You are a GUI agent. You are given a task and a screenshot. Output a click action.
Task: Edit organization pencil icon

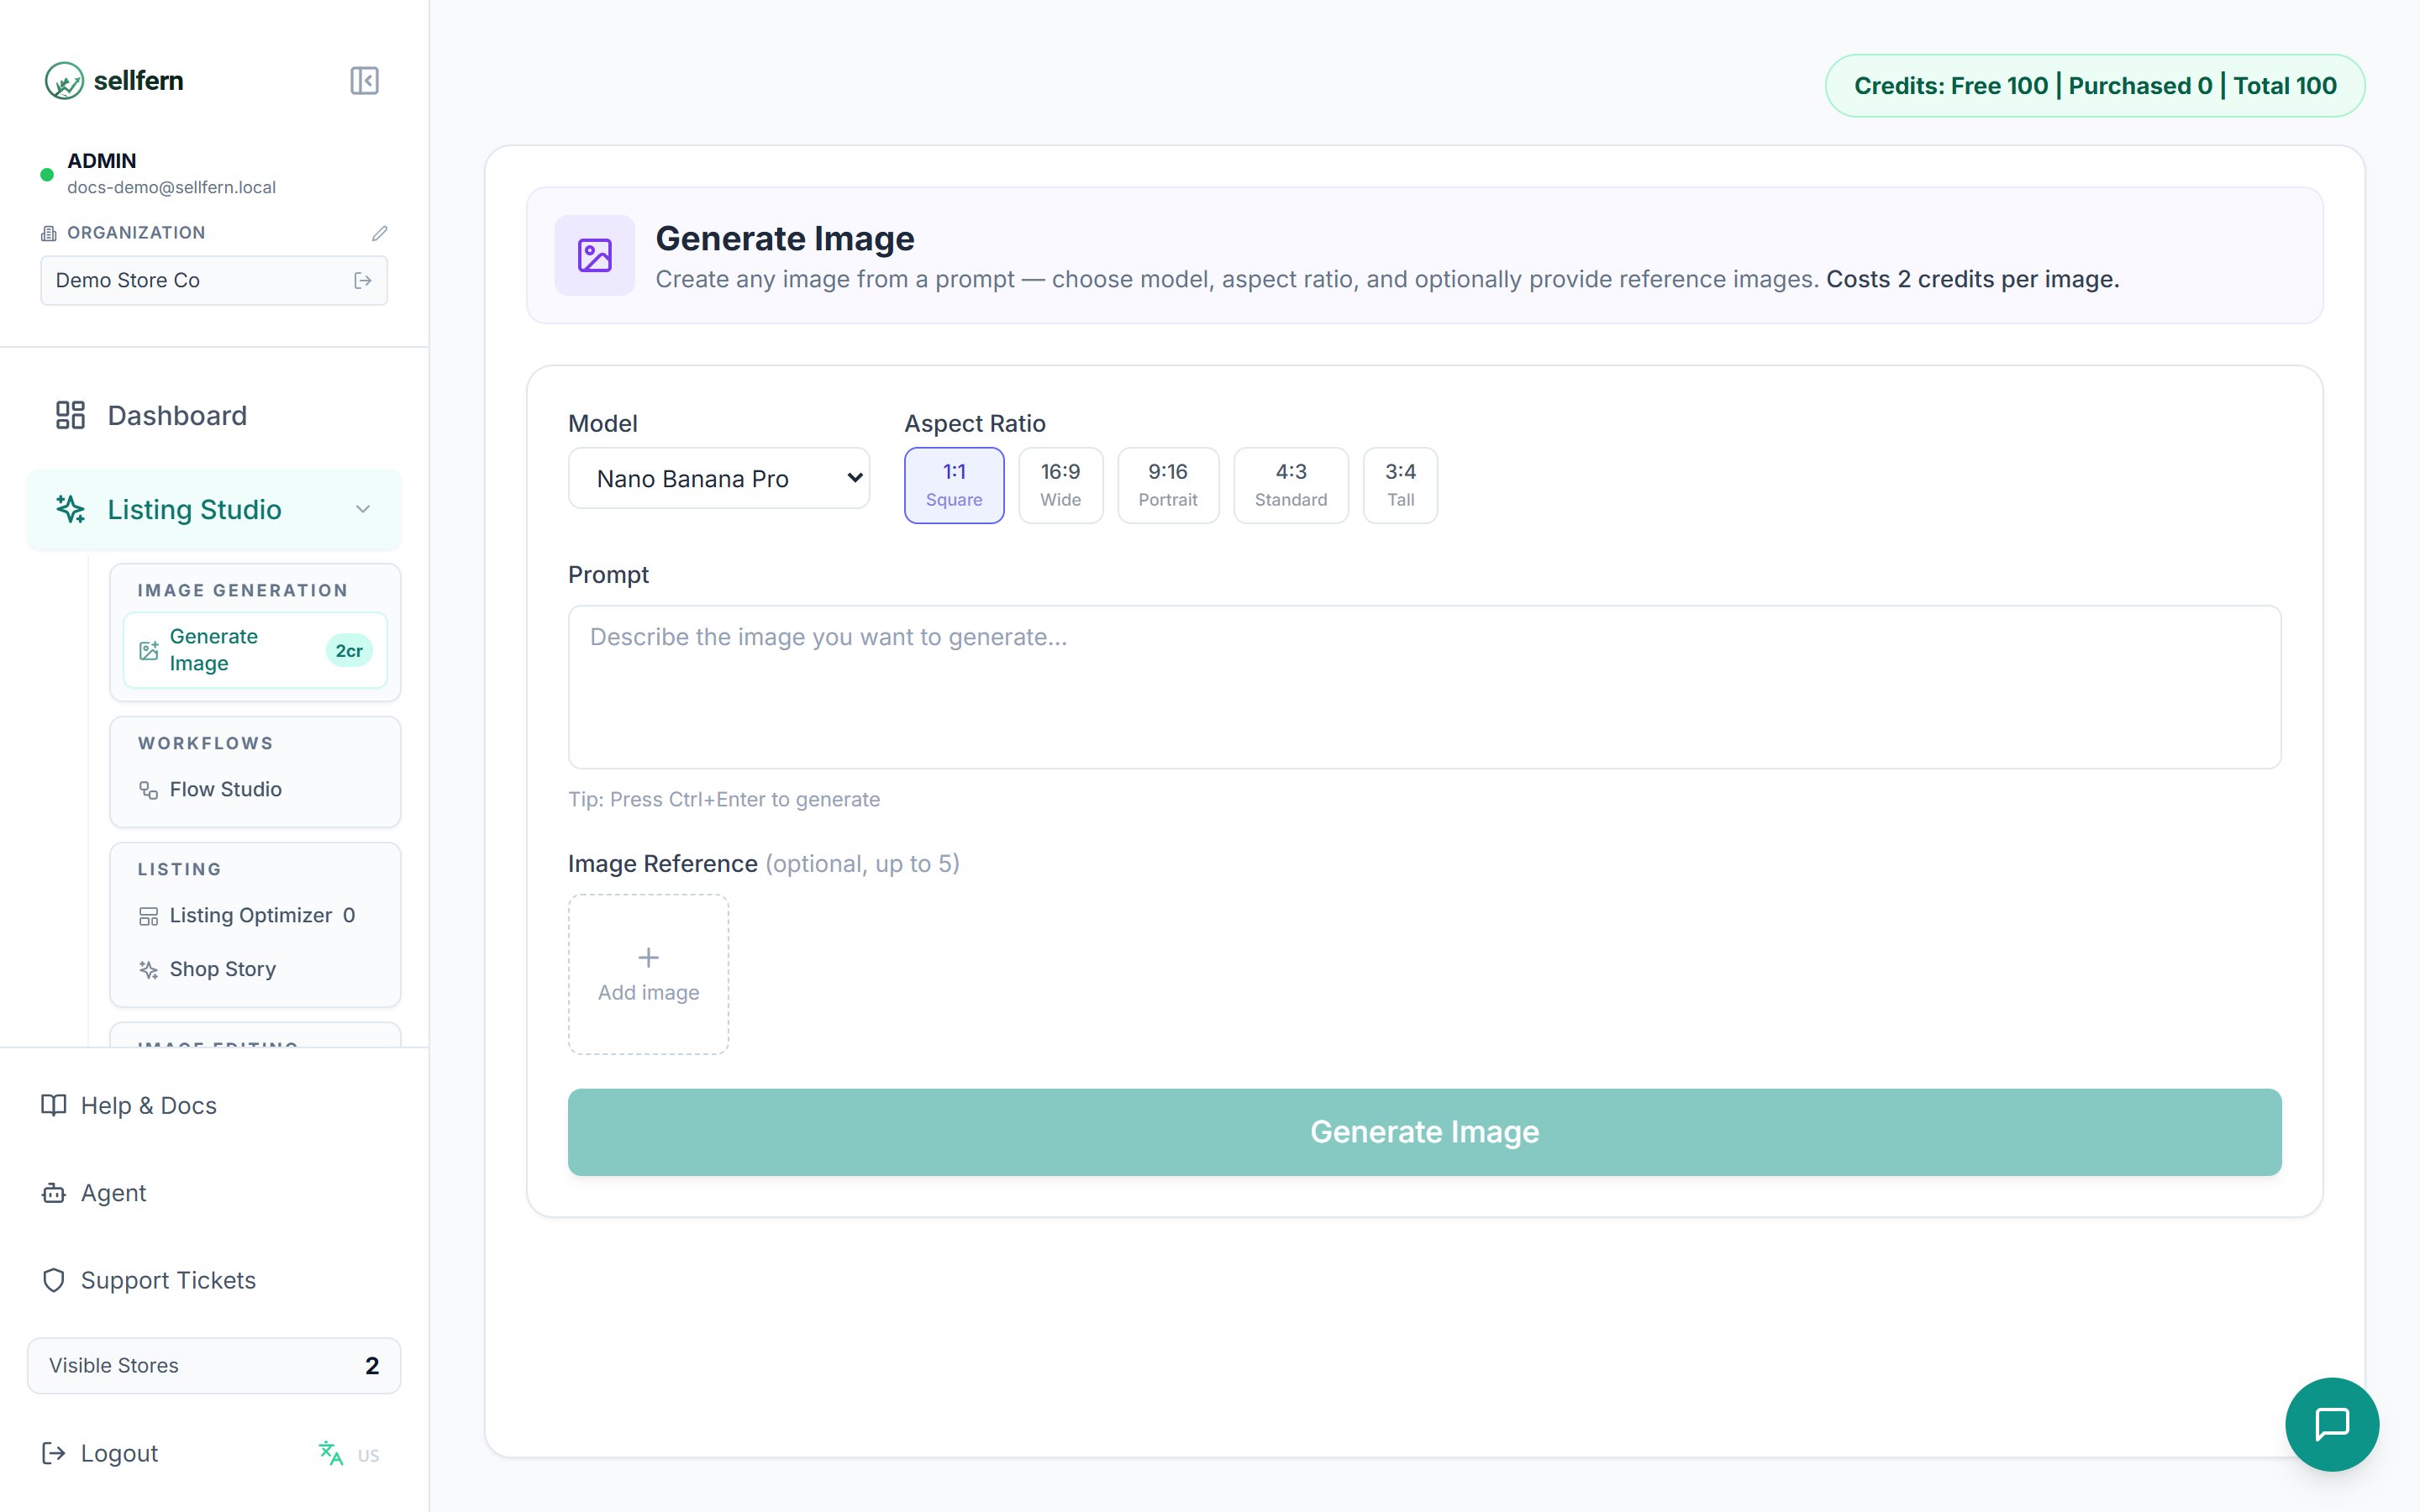coord(379,233)
